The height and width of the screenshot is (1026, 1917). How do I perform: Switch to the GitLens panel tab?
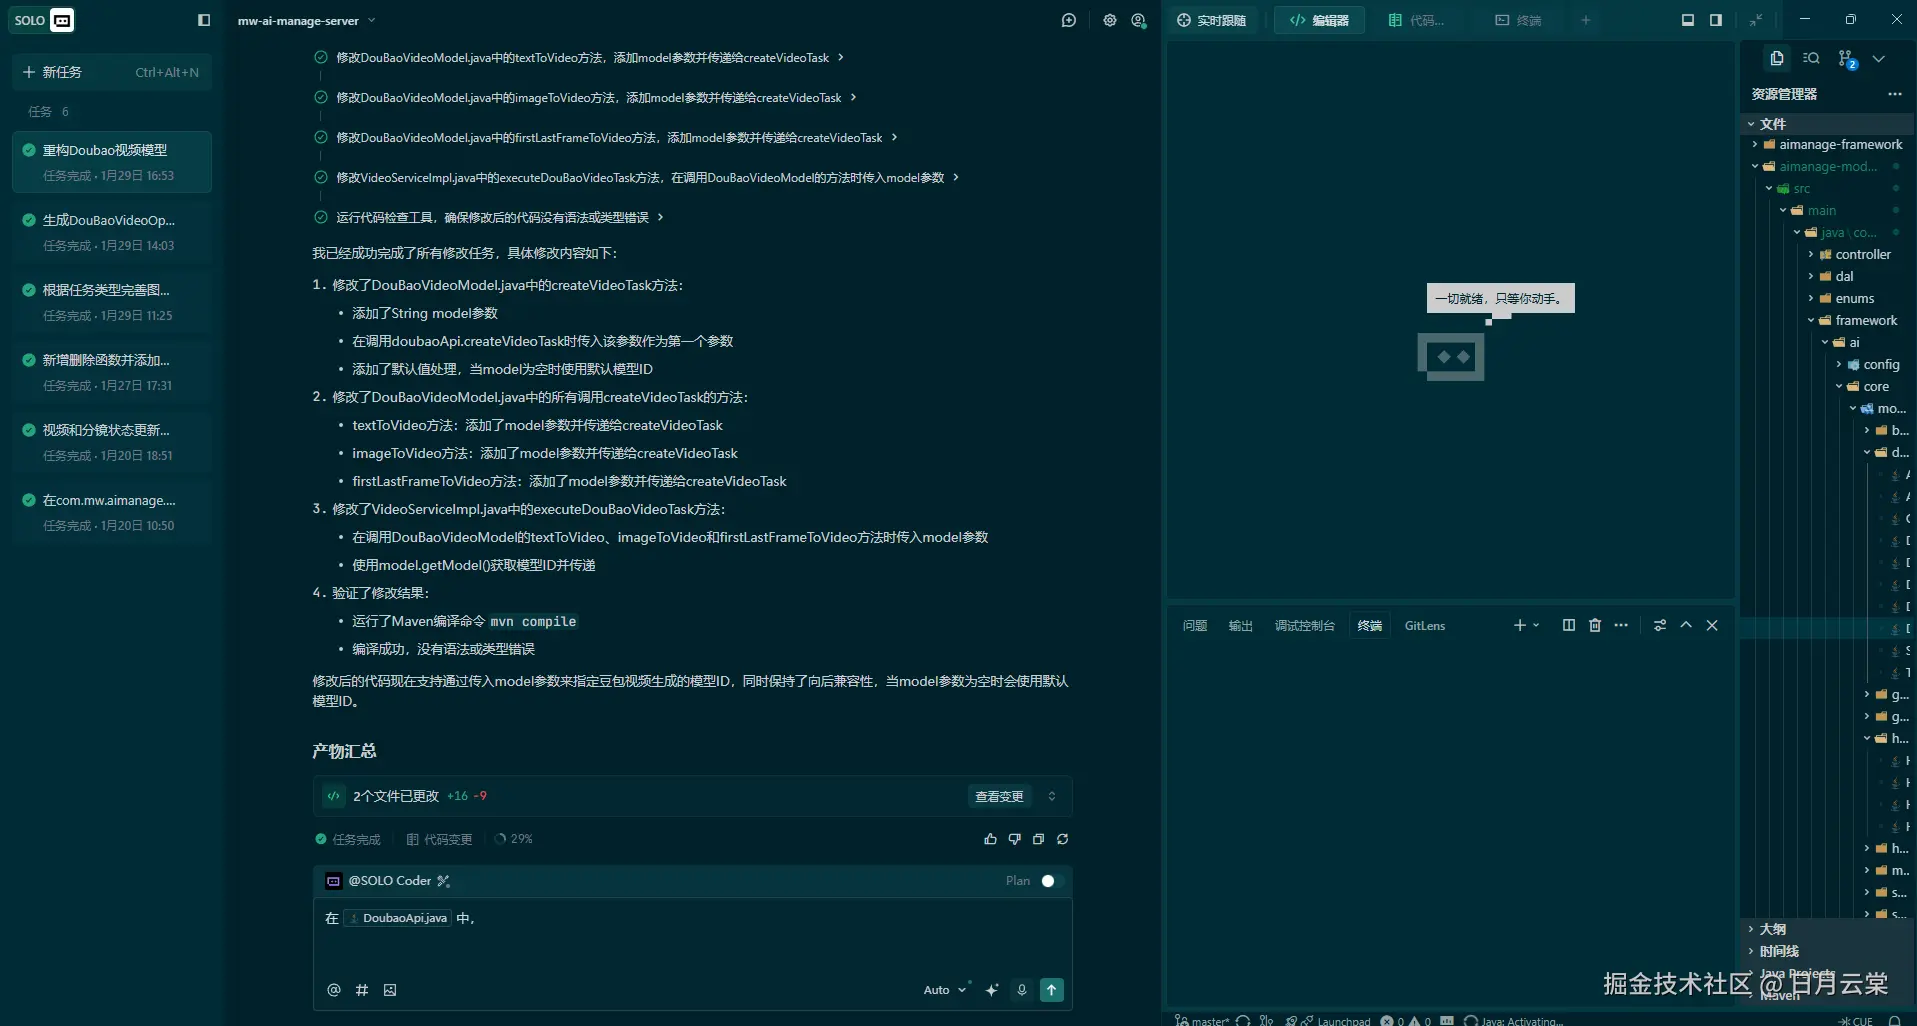click(x=1424, y=626)
